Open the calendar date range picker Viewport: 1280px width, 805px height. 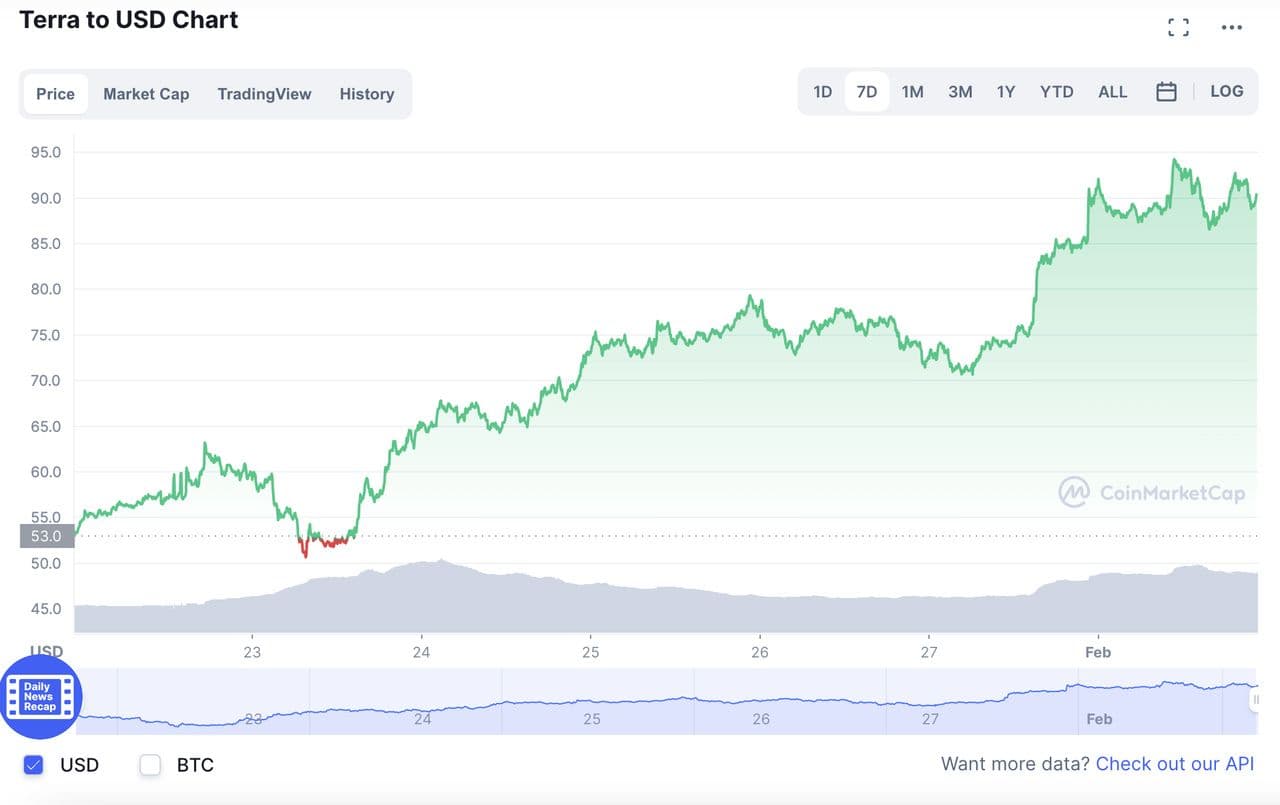[1166, 92]
